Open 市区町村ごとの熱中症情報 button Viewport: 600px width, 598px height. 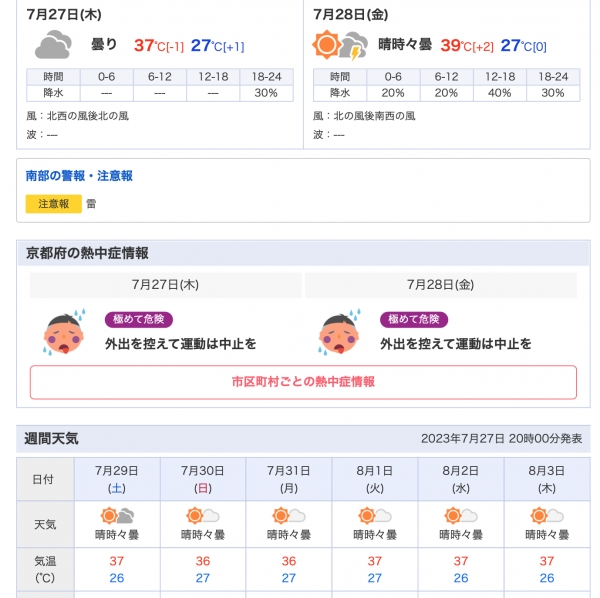coord(303,382)
